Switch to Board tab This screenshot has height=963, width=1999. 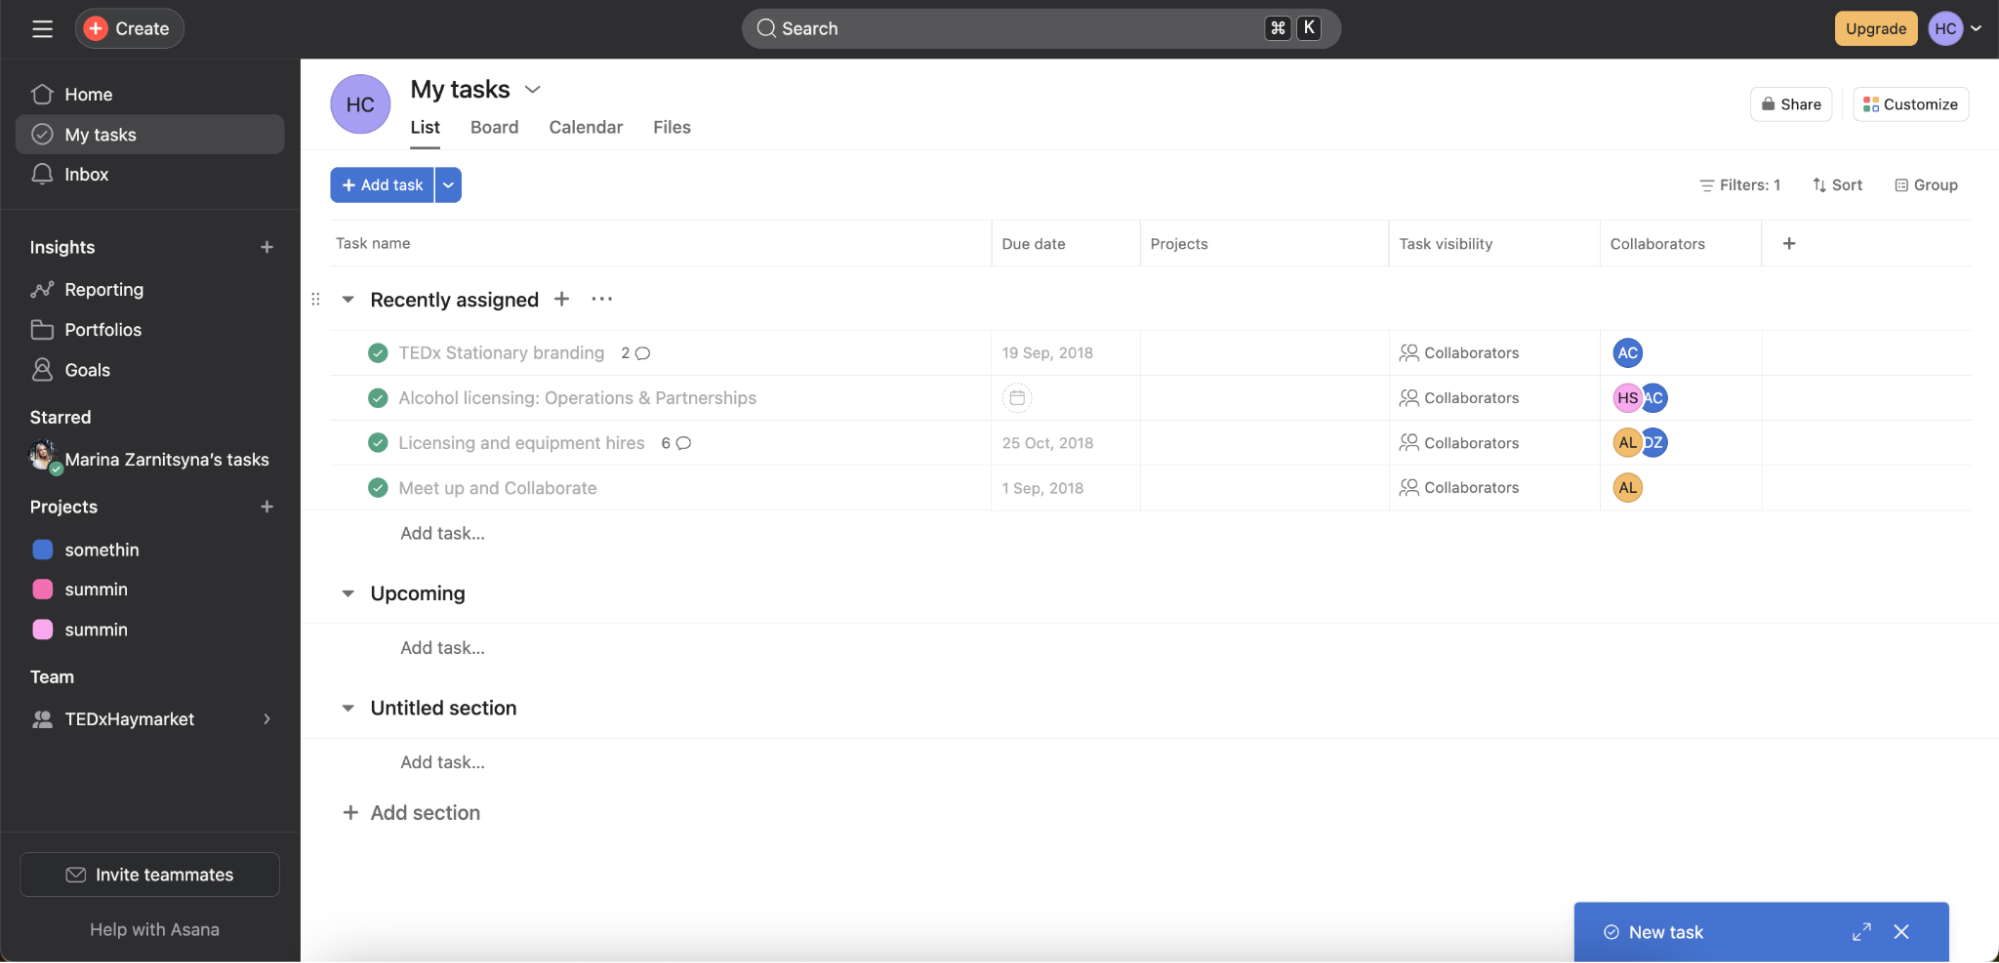click(x=494, y=127)
